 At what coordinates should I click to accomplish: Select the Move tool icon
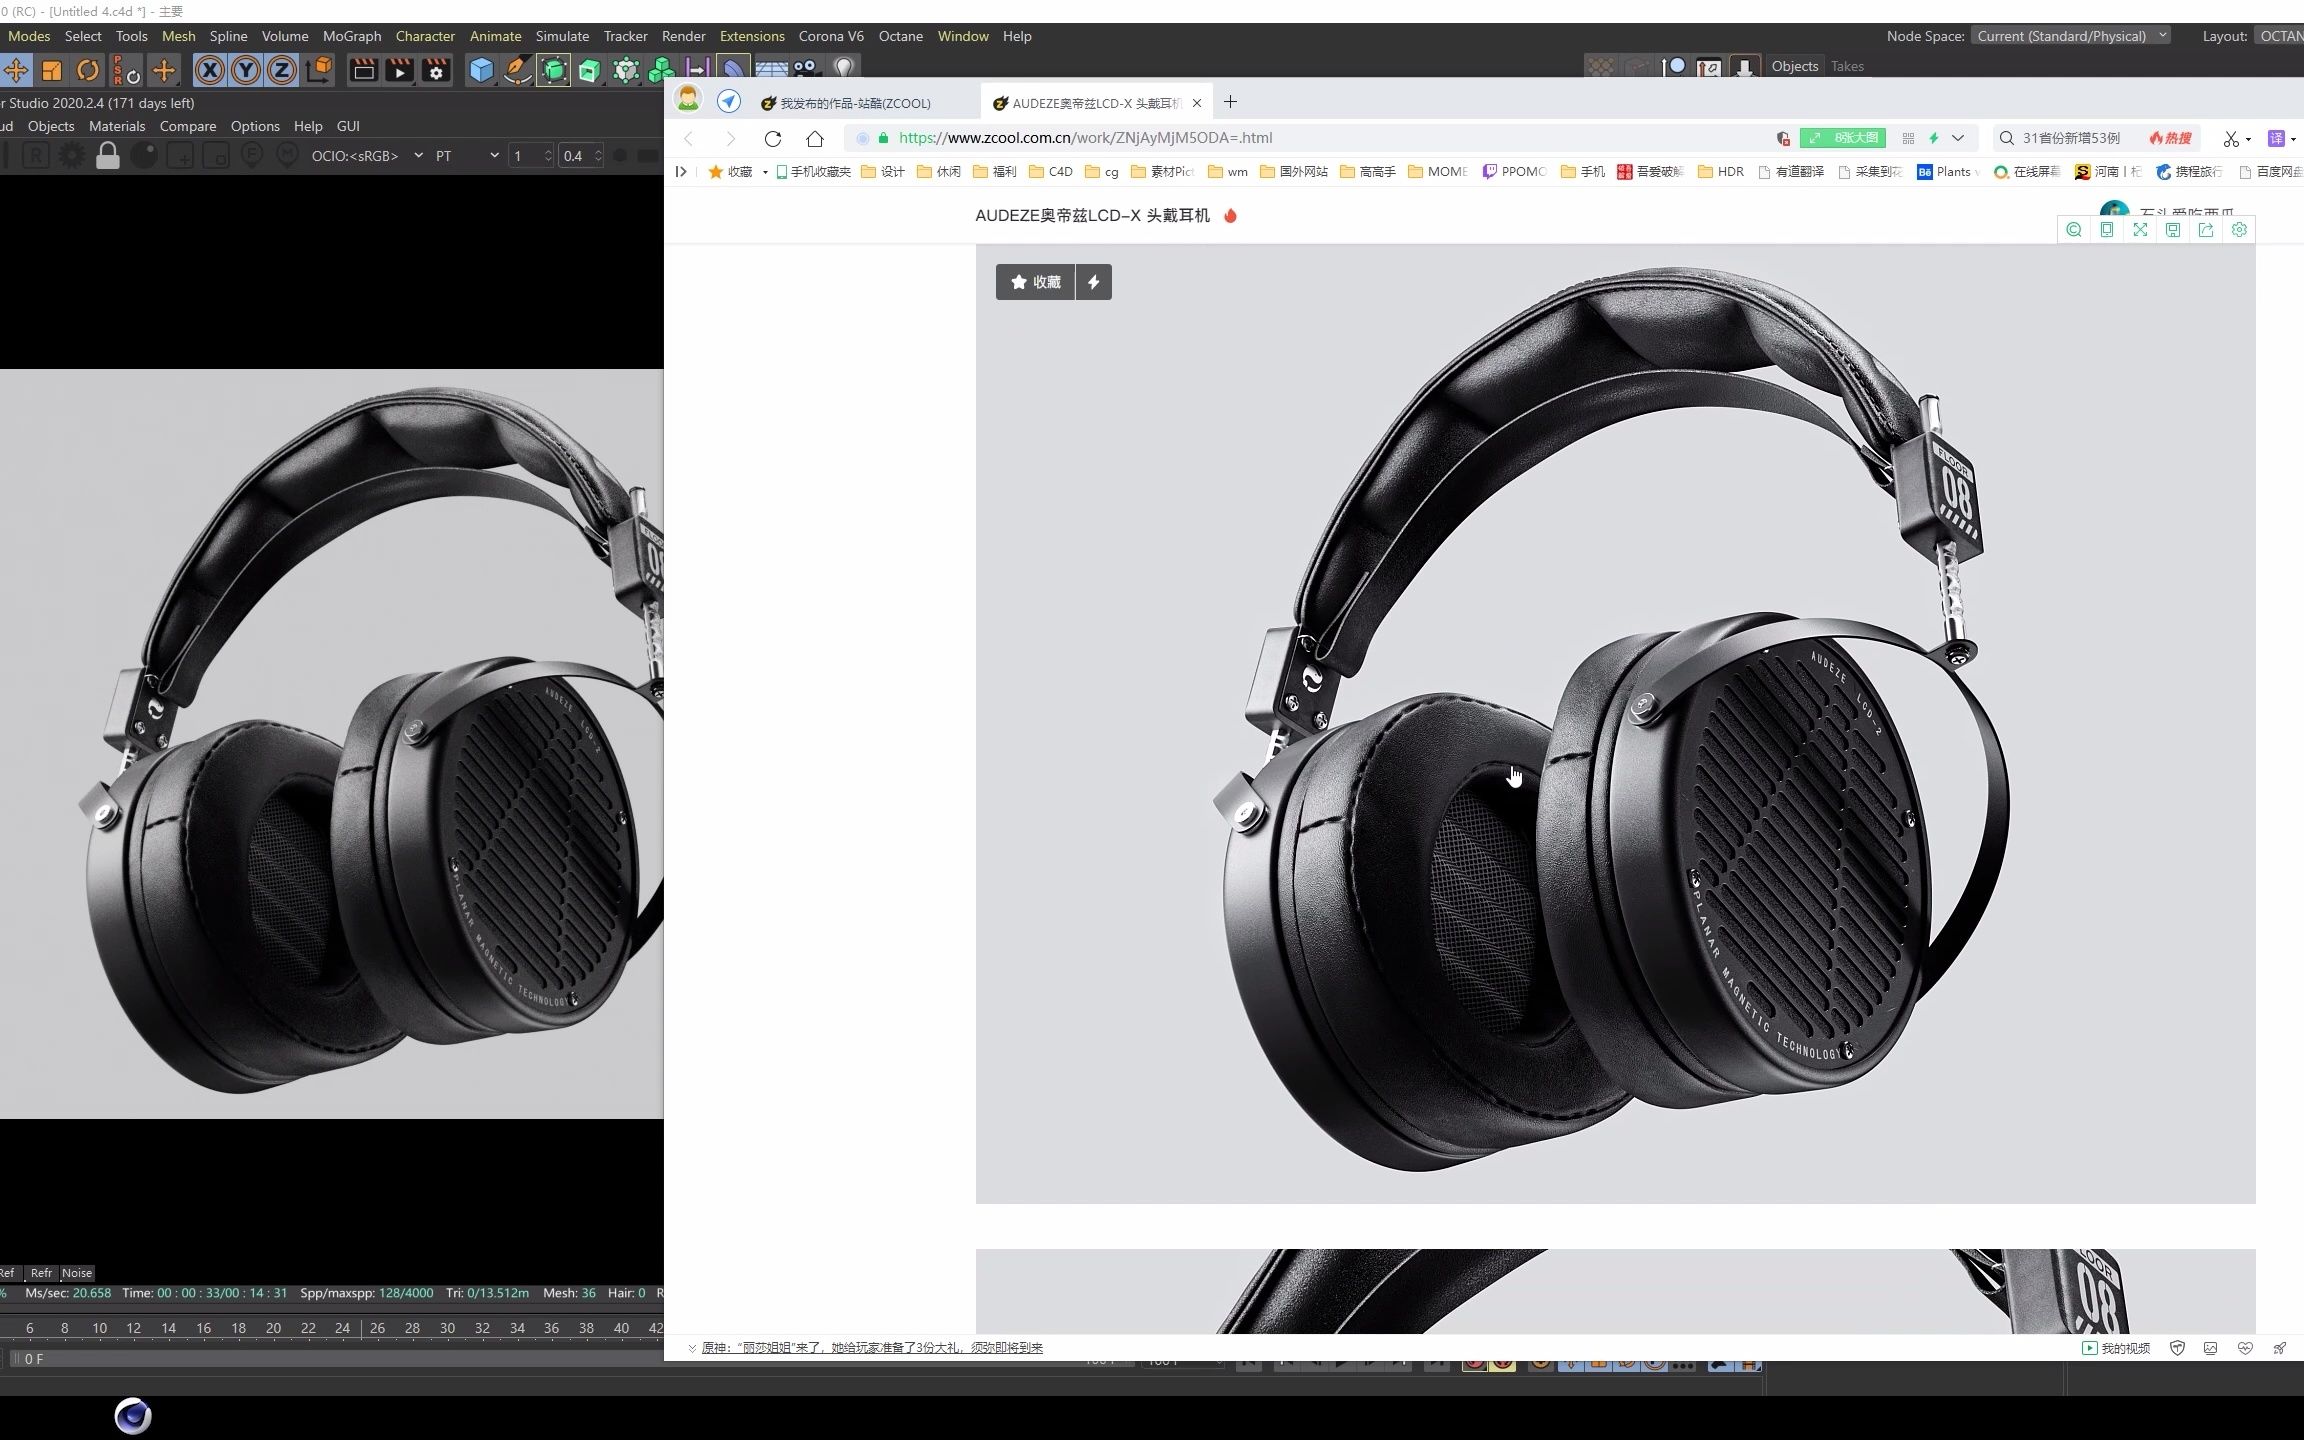point(16,70)
